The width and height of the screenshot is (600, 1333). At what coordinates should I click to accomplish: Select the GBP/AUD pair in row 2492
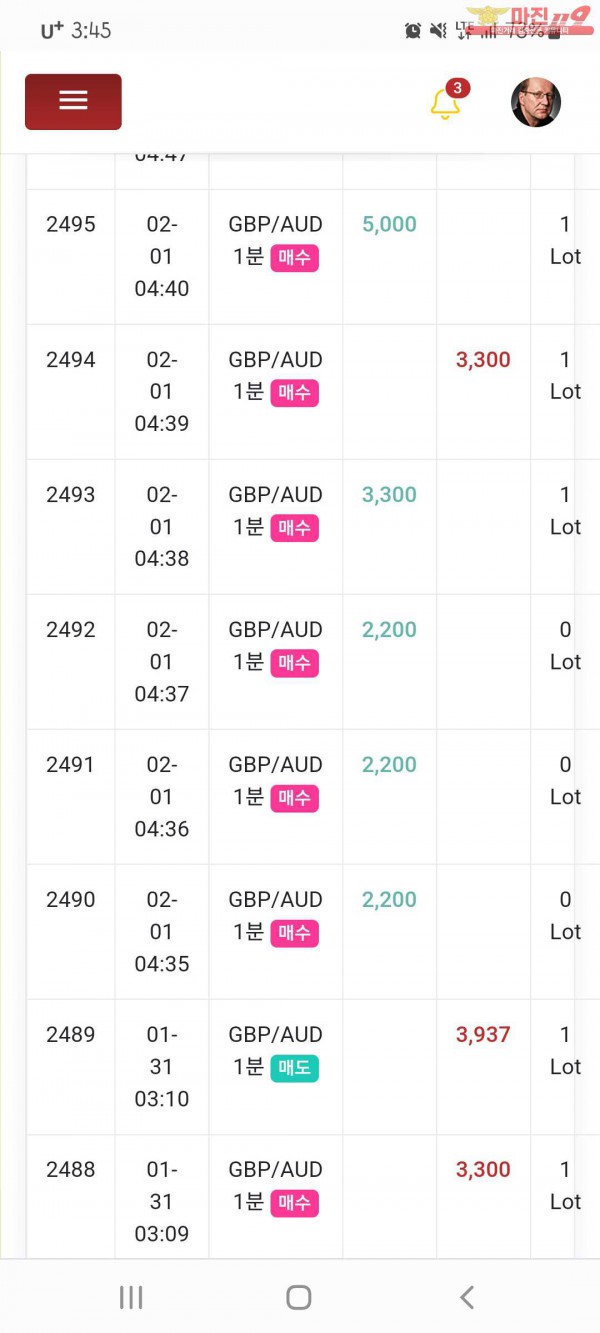point(275,630)
